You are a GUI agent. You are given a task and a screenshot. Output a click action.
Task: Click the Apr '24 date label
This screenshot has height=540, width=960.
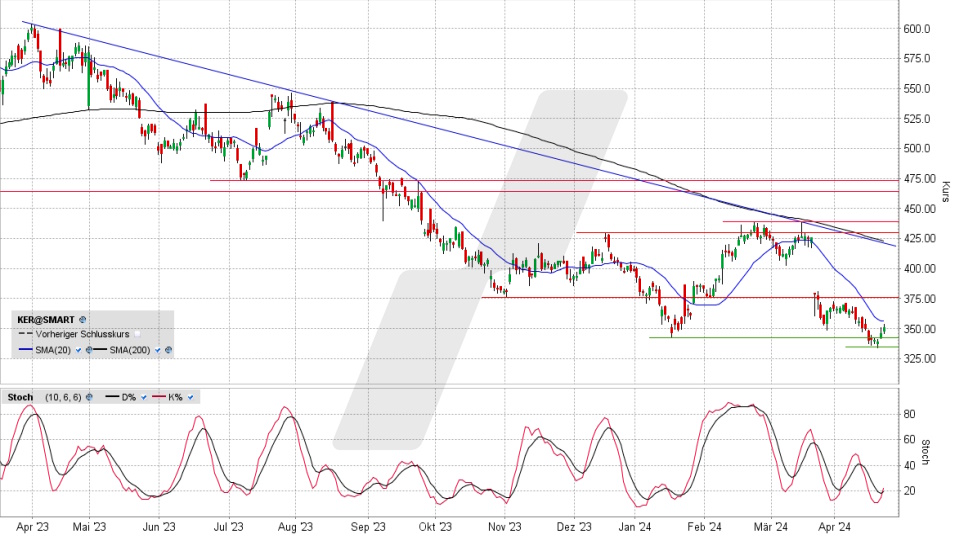834,527
